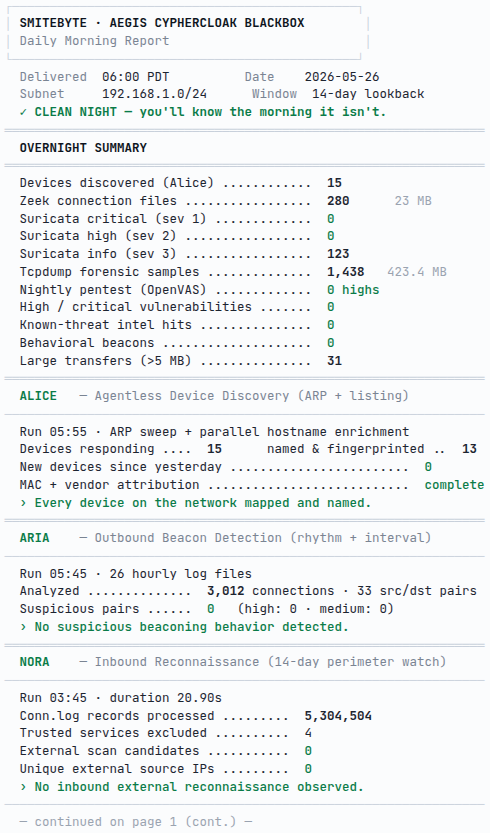Select the Zeek connection files count 280
The image size is (490, 833).
[x=338, y=201]
